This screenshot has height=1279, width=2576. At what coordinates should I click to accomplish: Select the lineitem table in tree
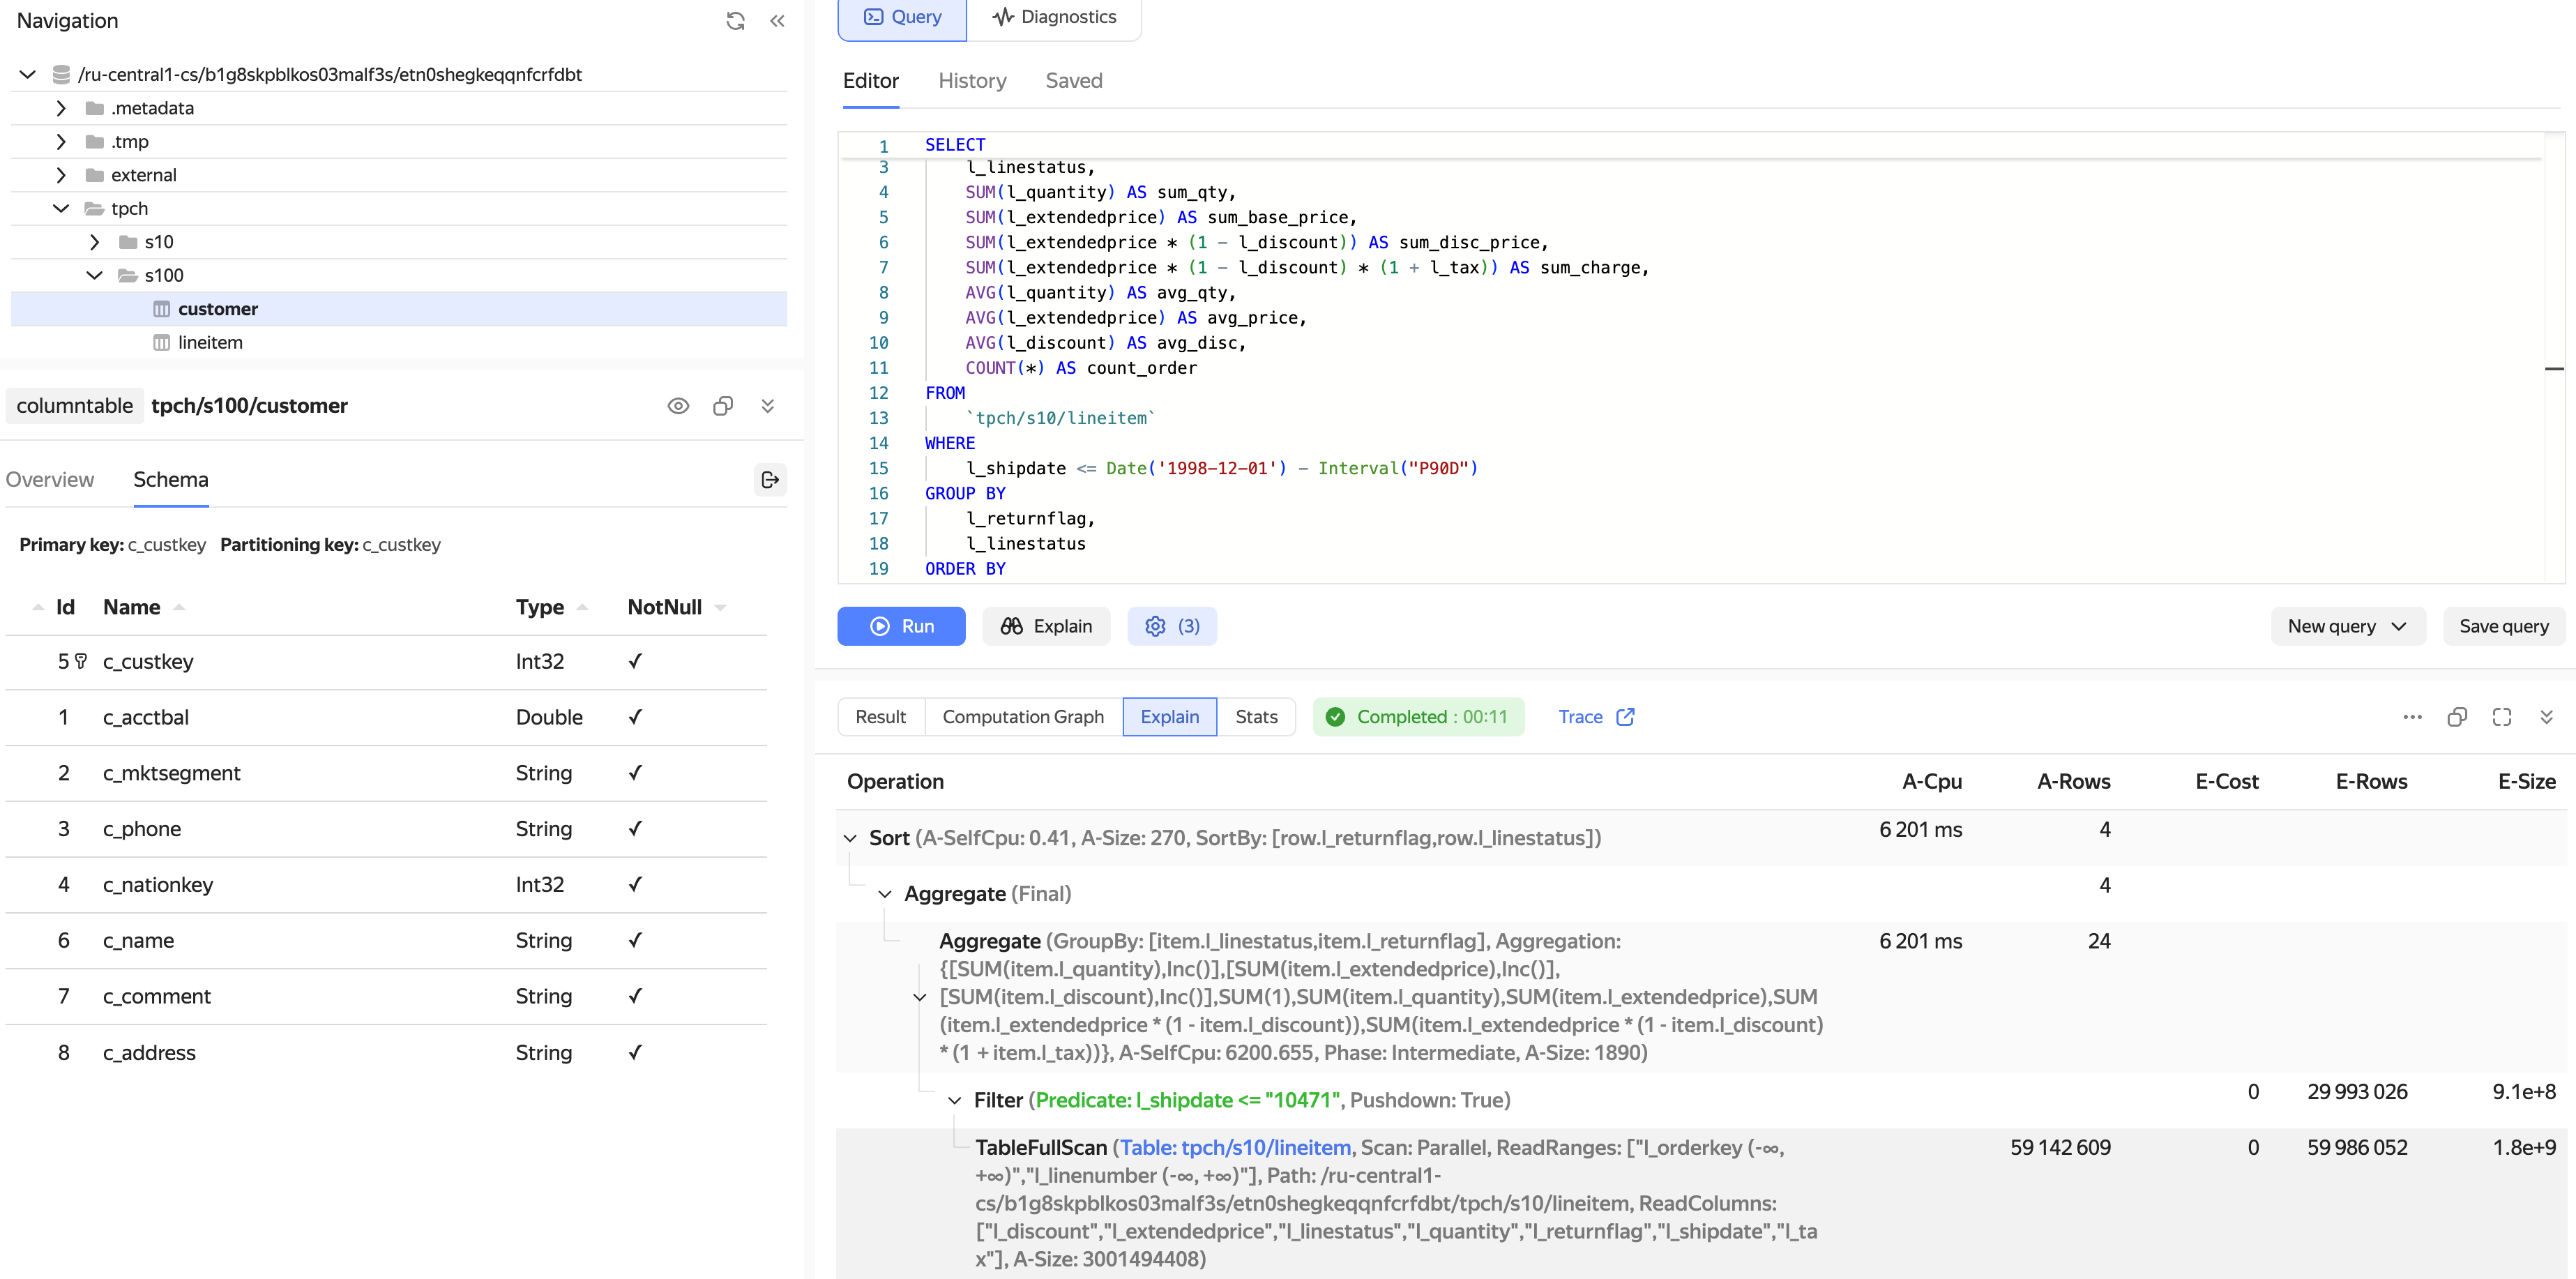[x=210, y=342]
